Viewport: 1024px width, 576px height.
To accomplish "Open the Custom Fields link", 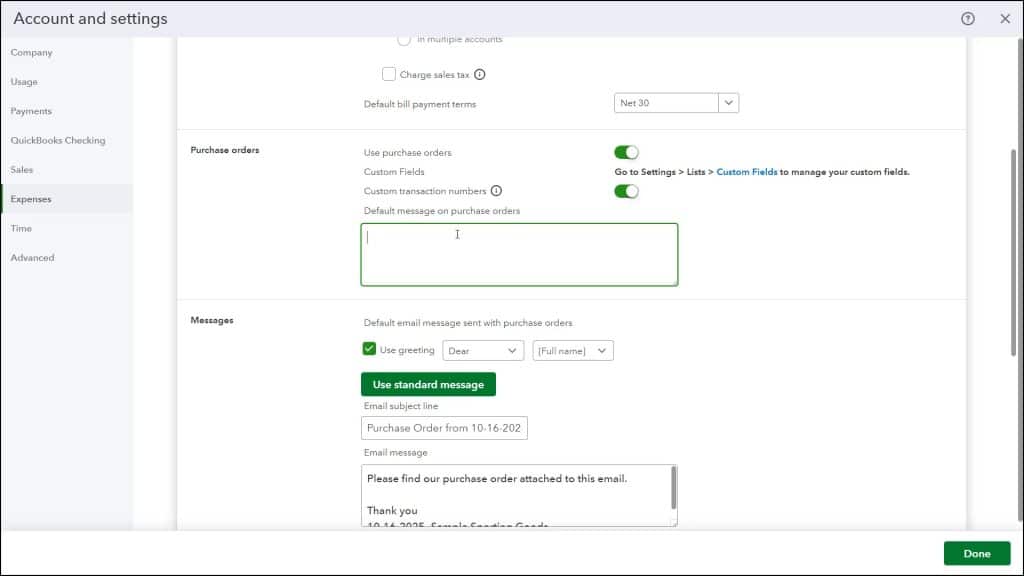I will pos(745,171).
